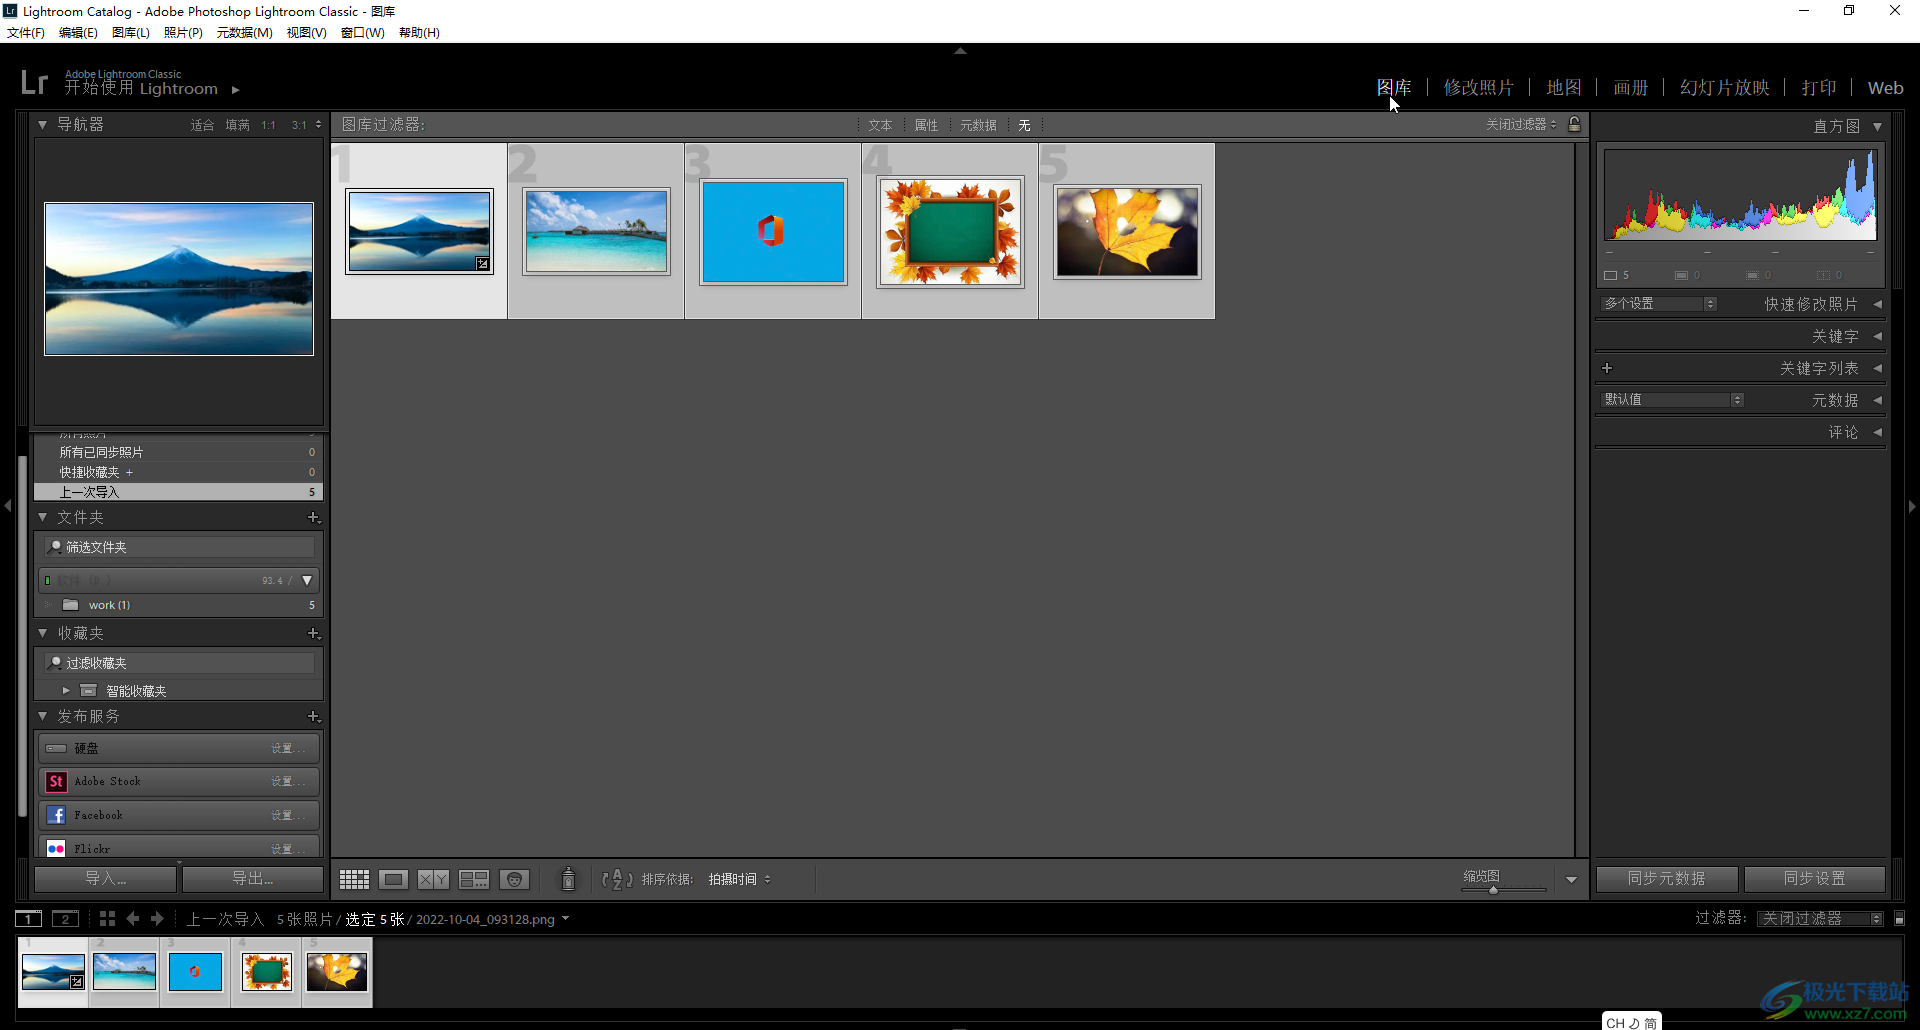The image size is (1920, 1030).
Task: Switch to the 修改照片 module
Action: click(1478, 88)
